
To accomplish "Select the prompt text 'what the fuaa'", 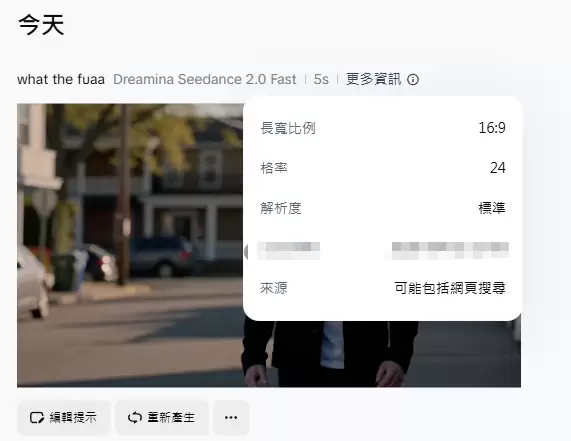I will [61, 79].
